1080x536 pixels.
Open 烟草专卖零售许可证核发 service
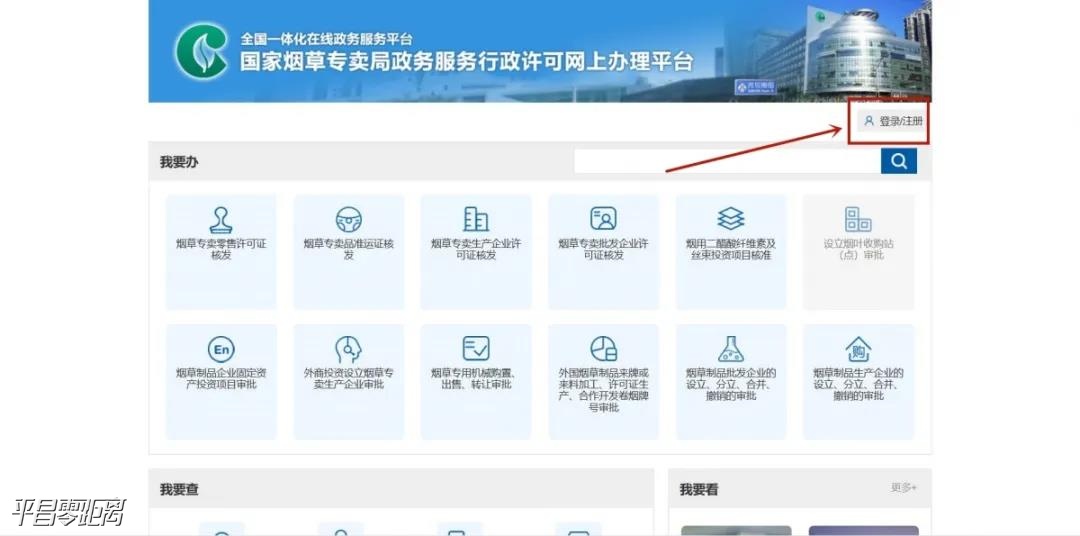click(221, 252)
